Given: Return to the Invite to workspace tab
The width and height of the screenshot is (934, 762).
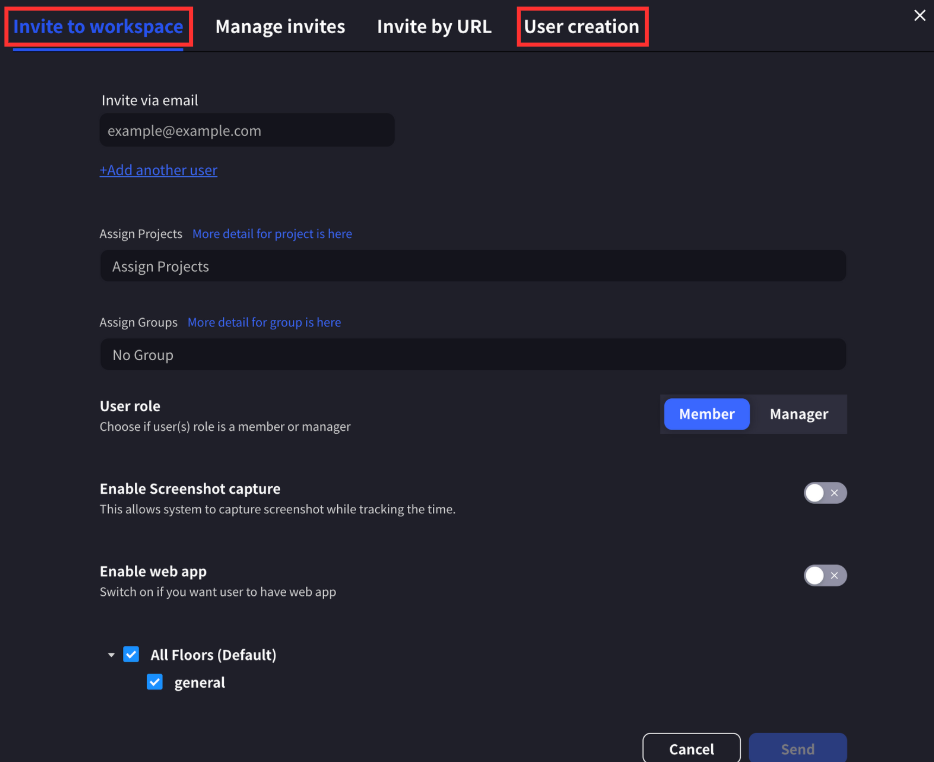Looking at the screenshot, I should coord(97,26).
